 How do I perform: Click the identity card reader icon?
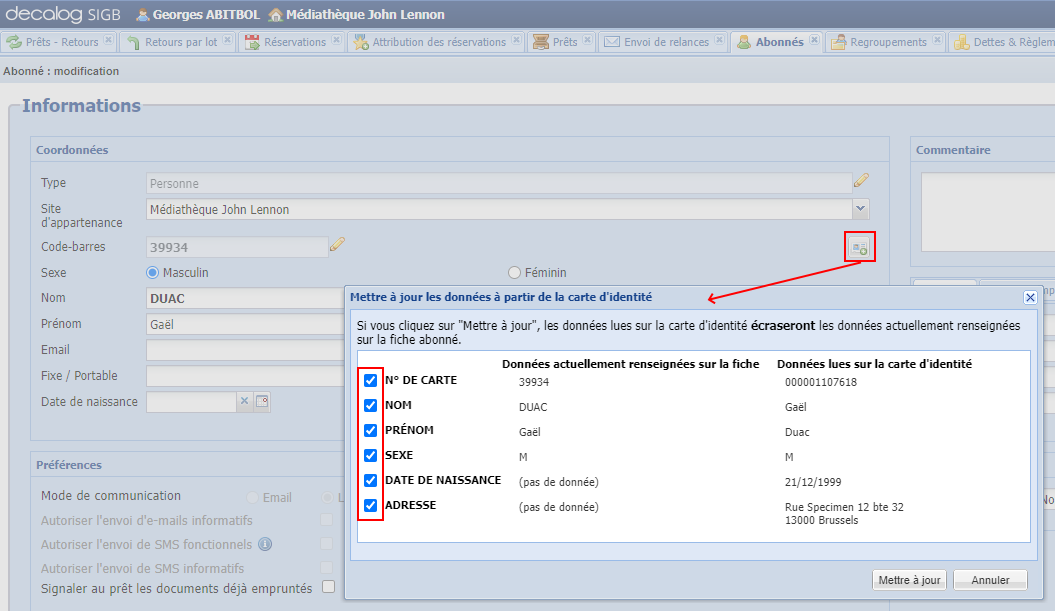coord(859,247)
